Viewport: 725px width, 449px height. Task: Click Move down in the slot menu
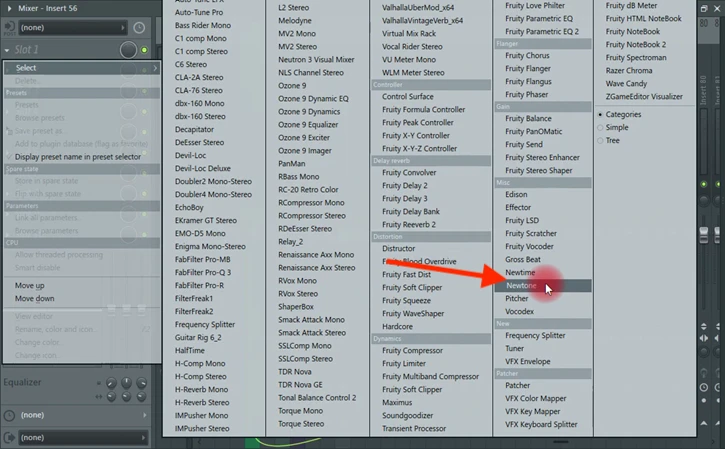(35, 298)
